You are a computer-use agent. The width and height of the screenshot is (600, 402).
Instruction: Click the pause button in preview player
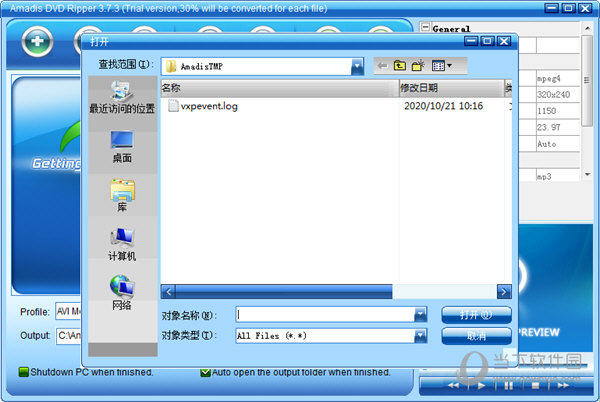[x=509, y=386]
